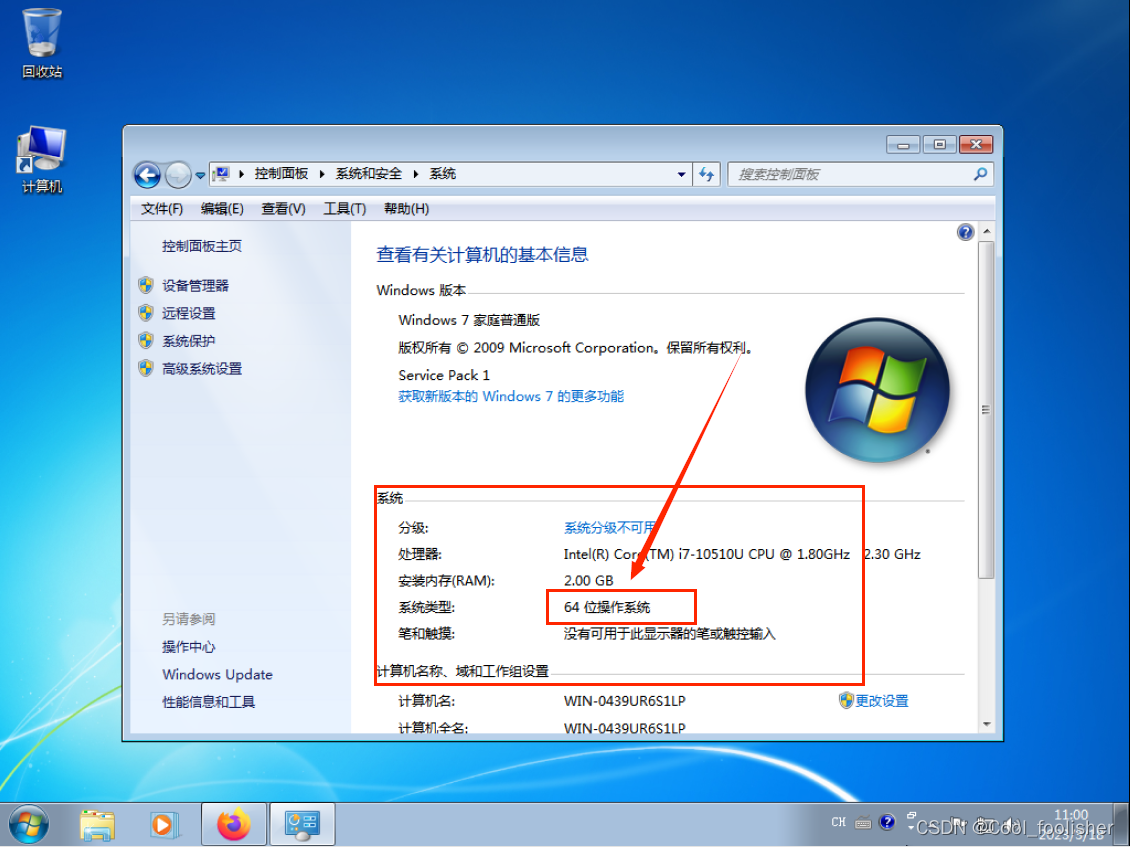Viewport: 1130px width, 847px height.
Task: Open the 查看(V) menu
Action: 283,208
